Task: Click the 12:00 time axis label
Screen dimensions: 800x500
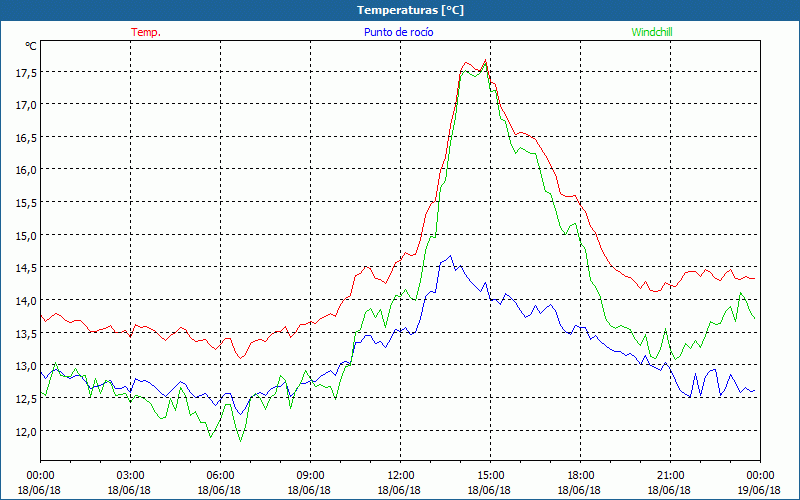Action: (401, 476)
